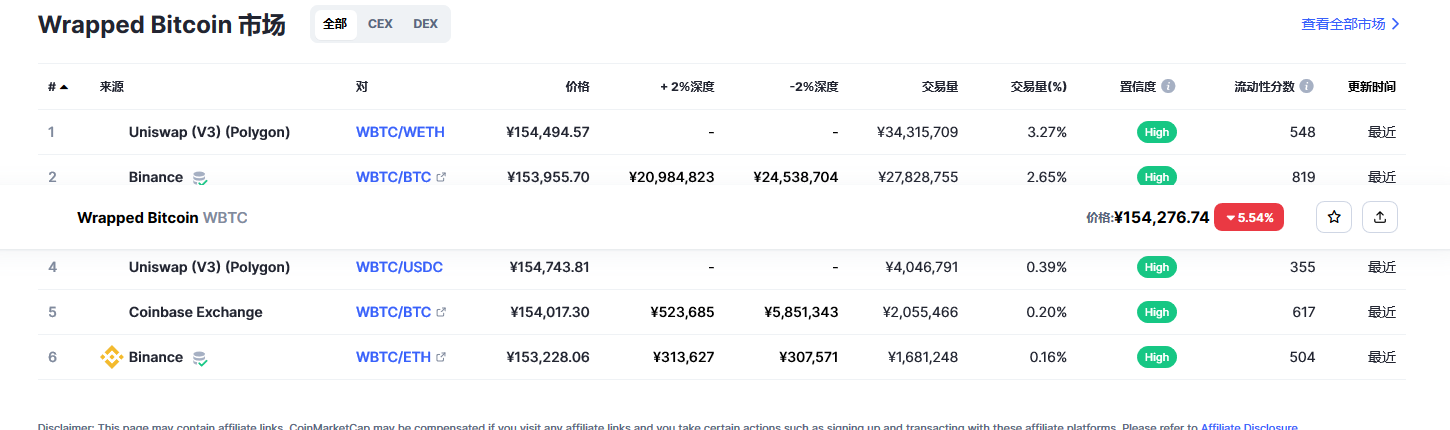Open the WBTC/WETH pair link
Screen dimensions: 1450x430
click(400, 132)
